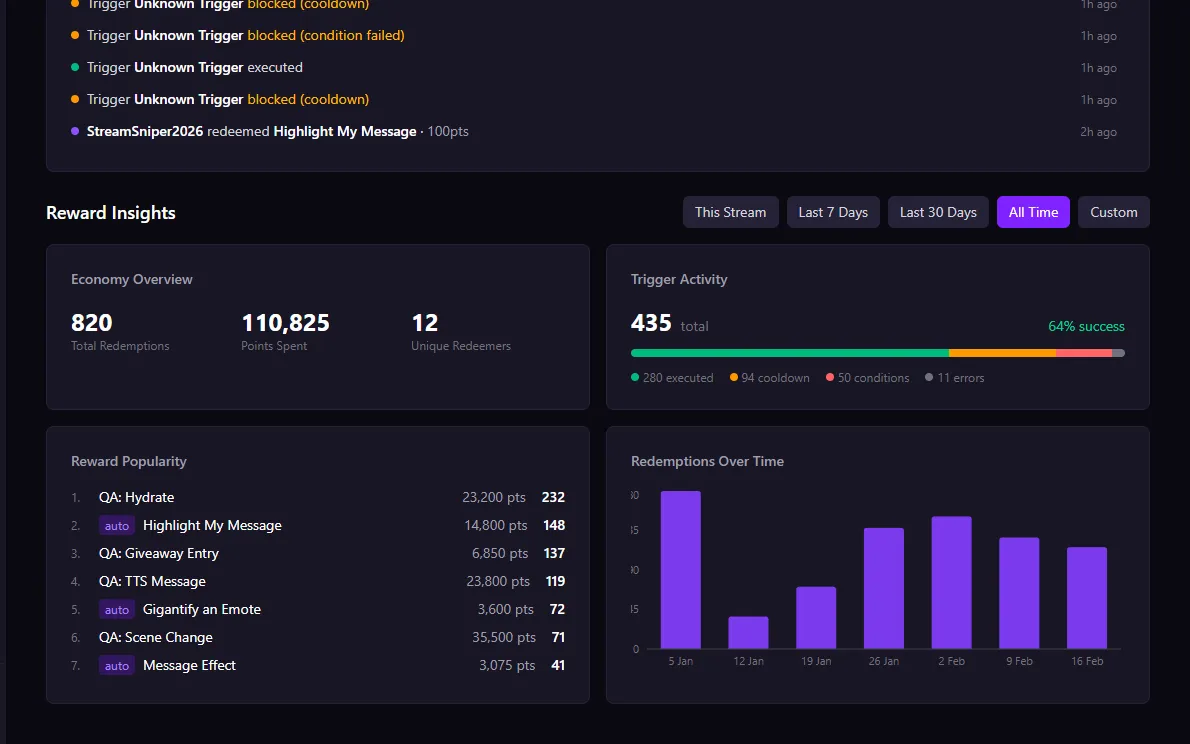Click the auto badge next to Message Effect
The image size is (1190, 744).
point(117,665)
